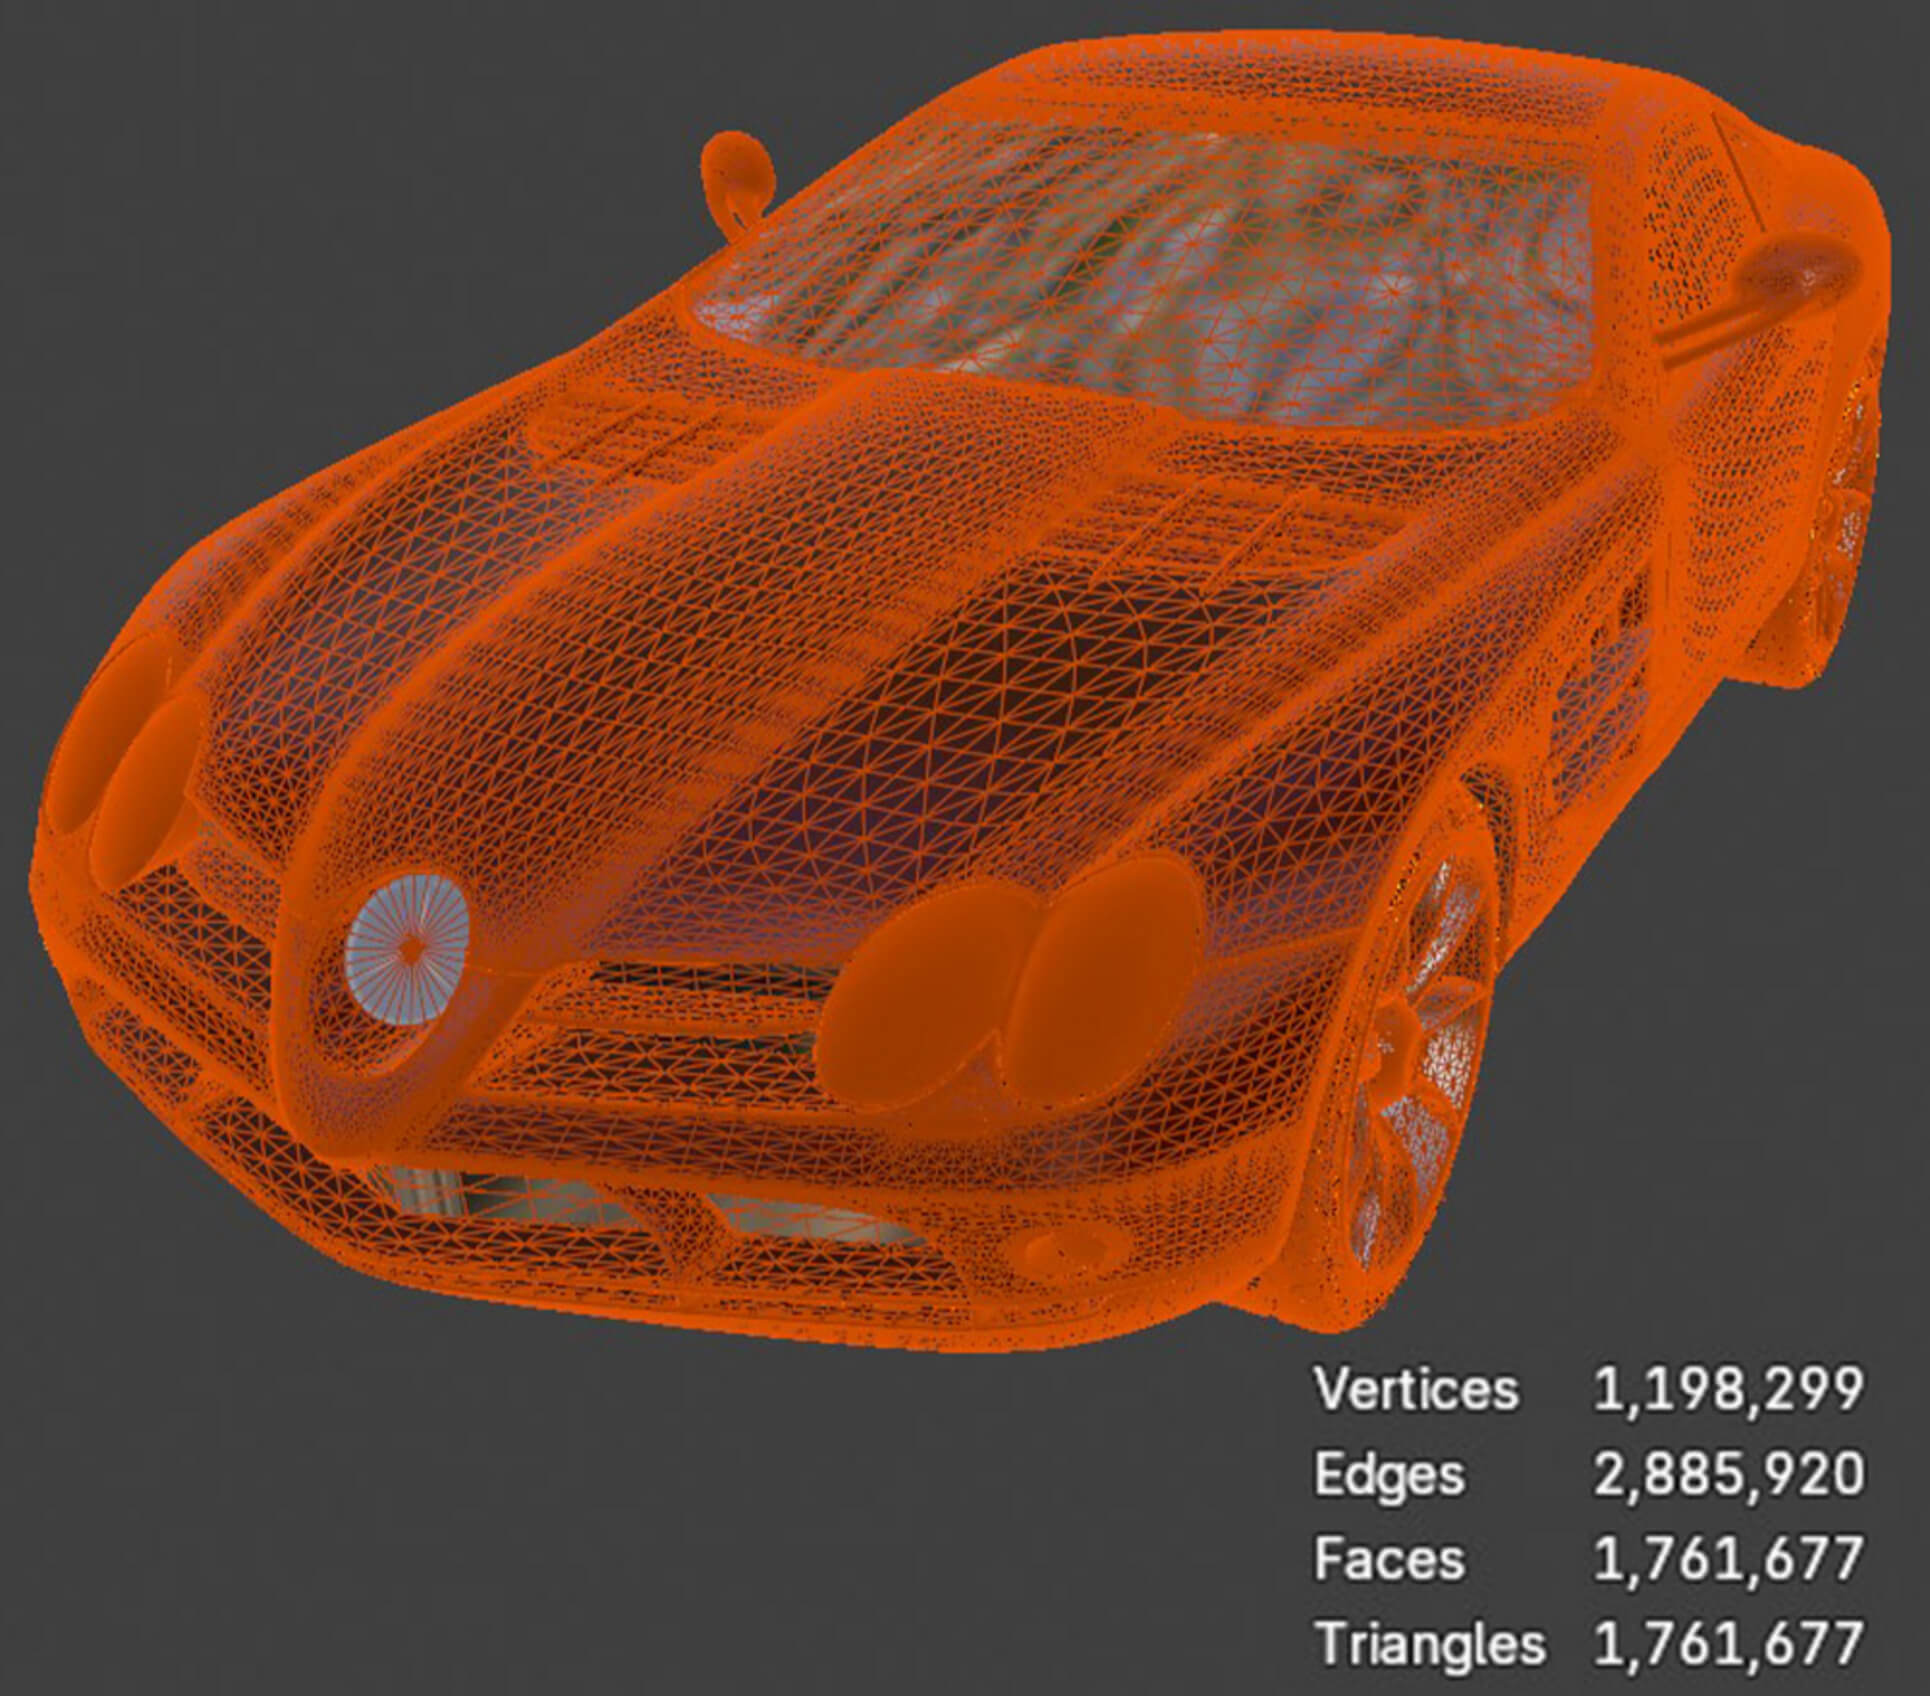Click the Edges label in statistics
This screenshot has width=1930, height=1696.
click(1389, 1475)
